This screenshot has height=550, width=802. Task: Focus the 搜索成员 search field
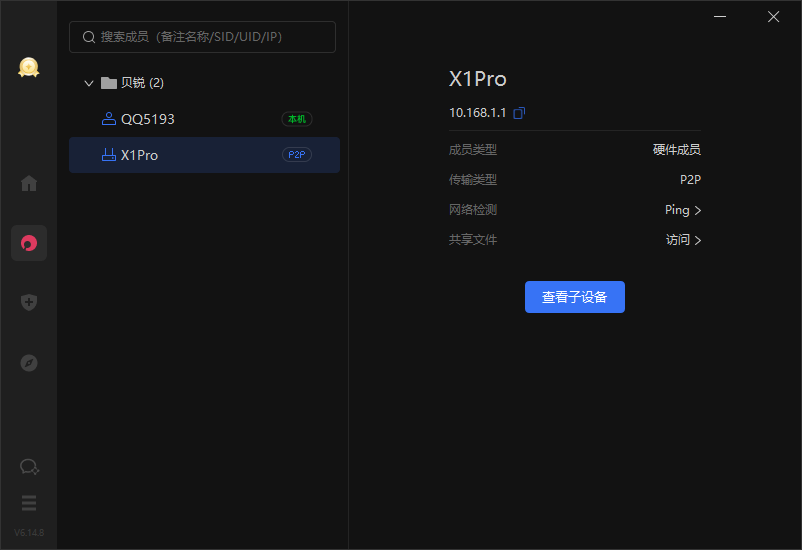(x=210, y=37)
